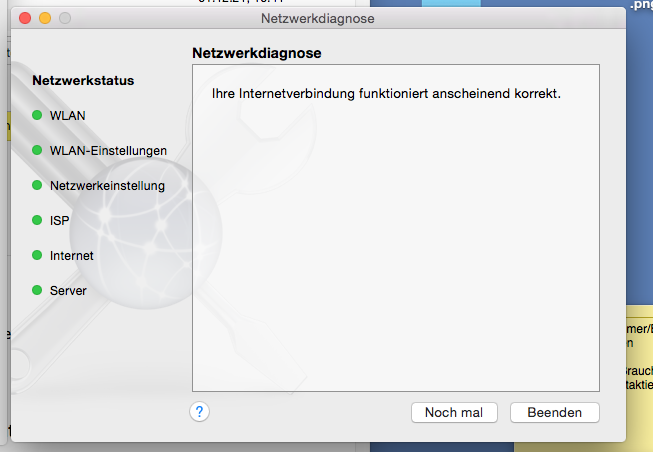Viewport: 653px width, 452px height.
Task: Click the green Netzwerkeinstellung status dot
Action: click(37, 185)
